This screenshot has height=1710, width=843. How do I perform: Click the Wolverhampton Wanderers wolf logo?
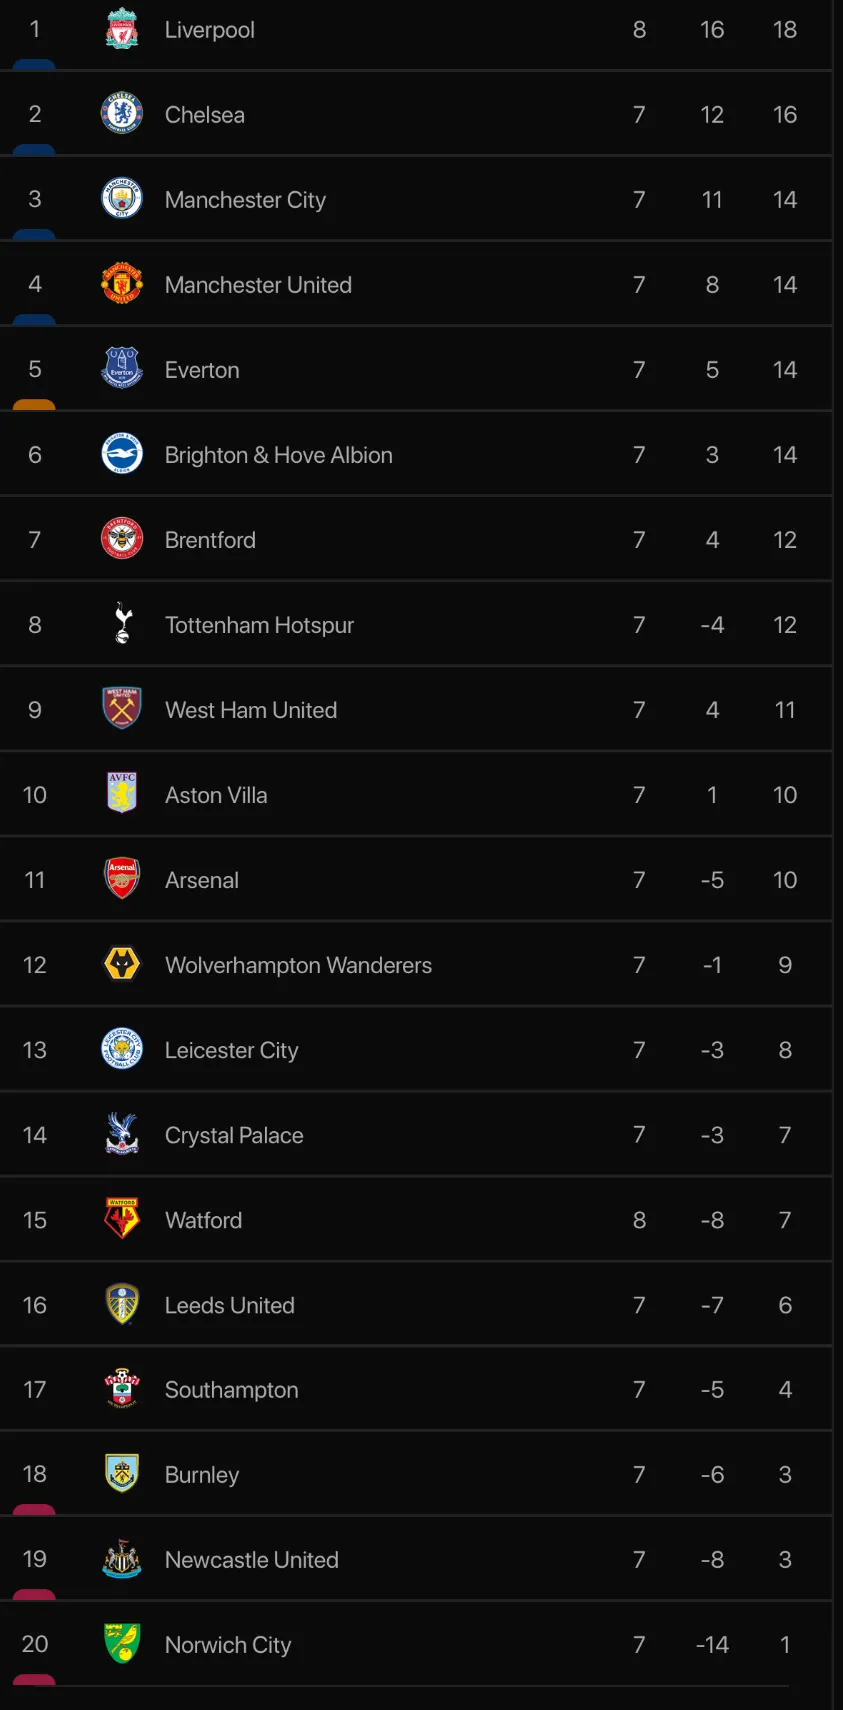click(x=122, y=964)
